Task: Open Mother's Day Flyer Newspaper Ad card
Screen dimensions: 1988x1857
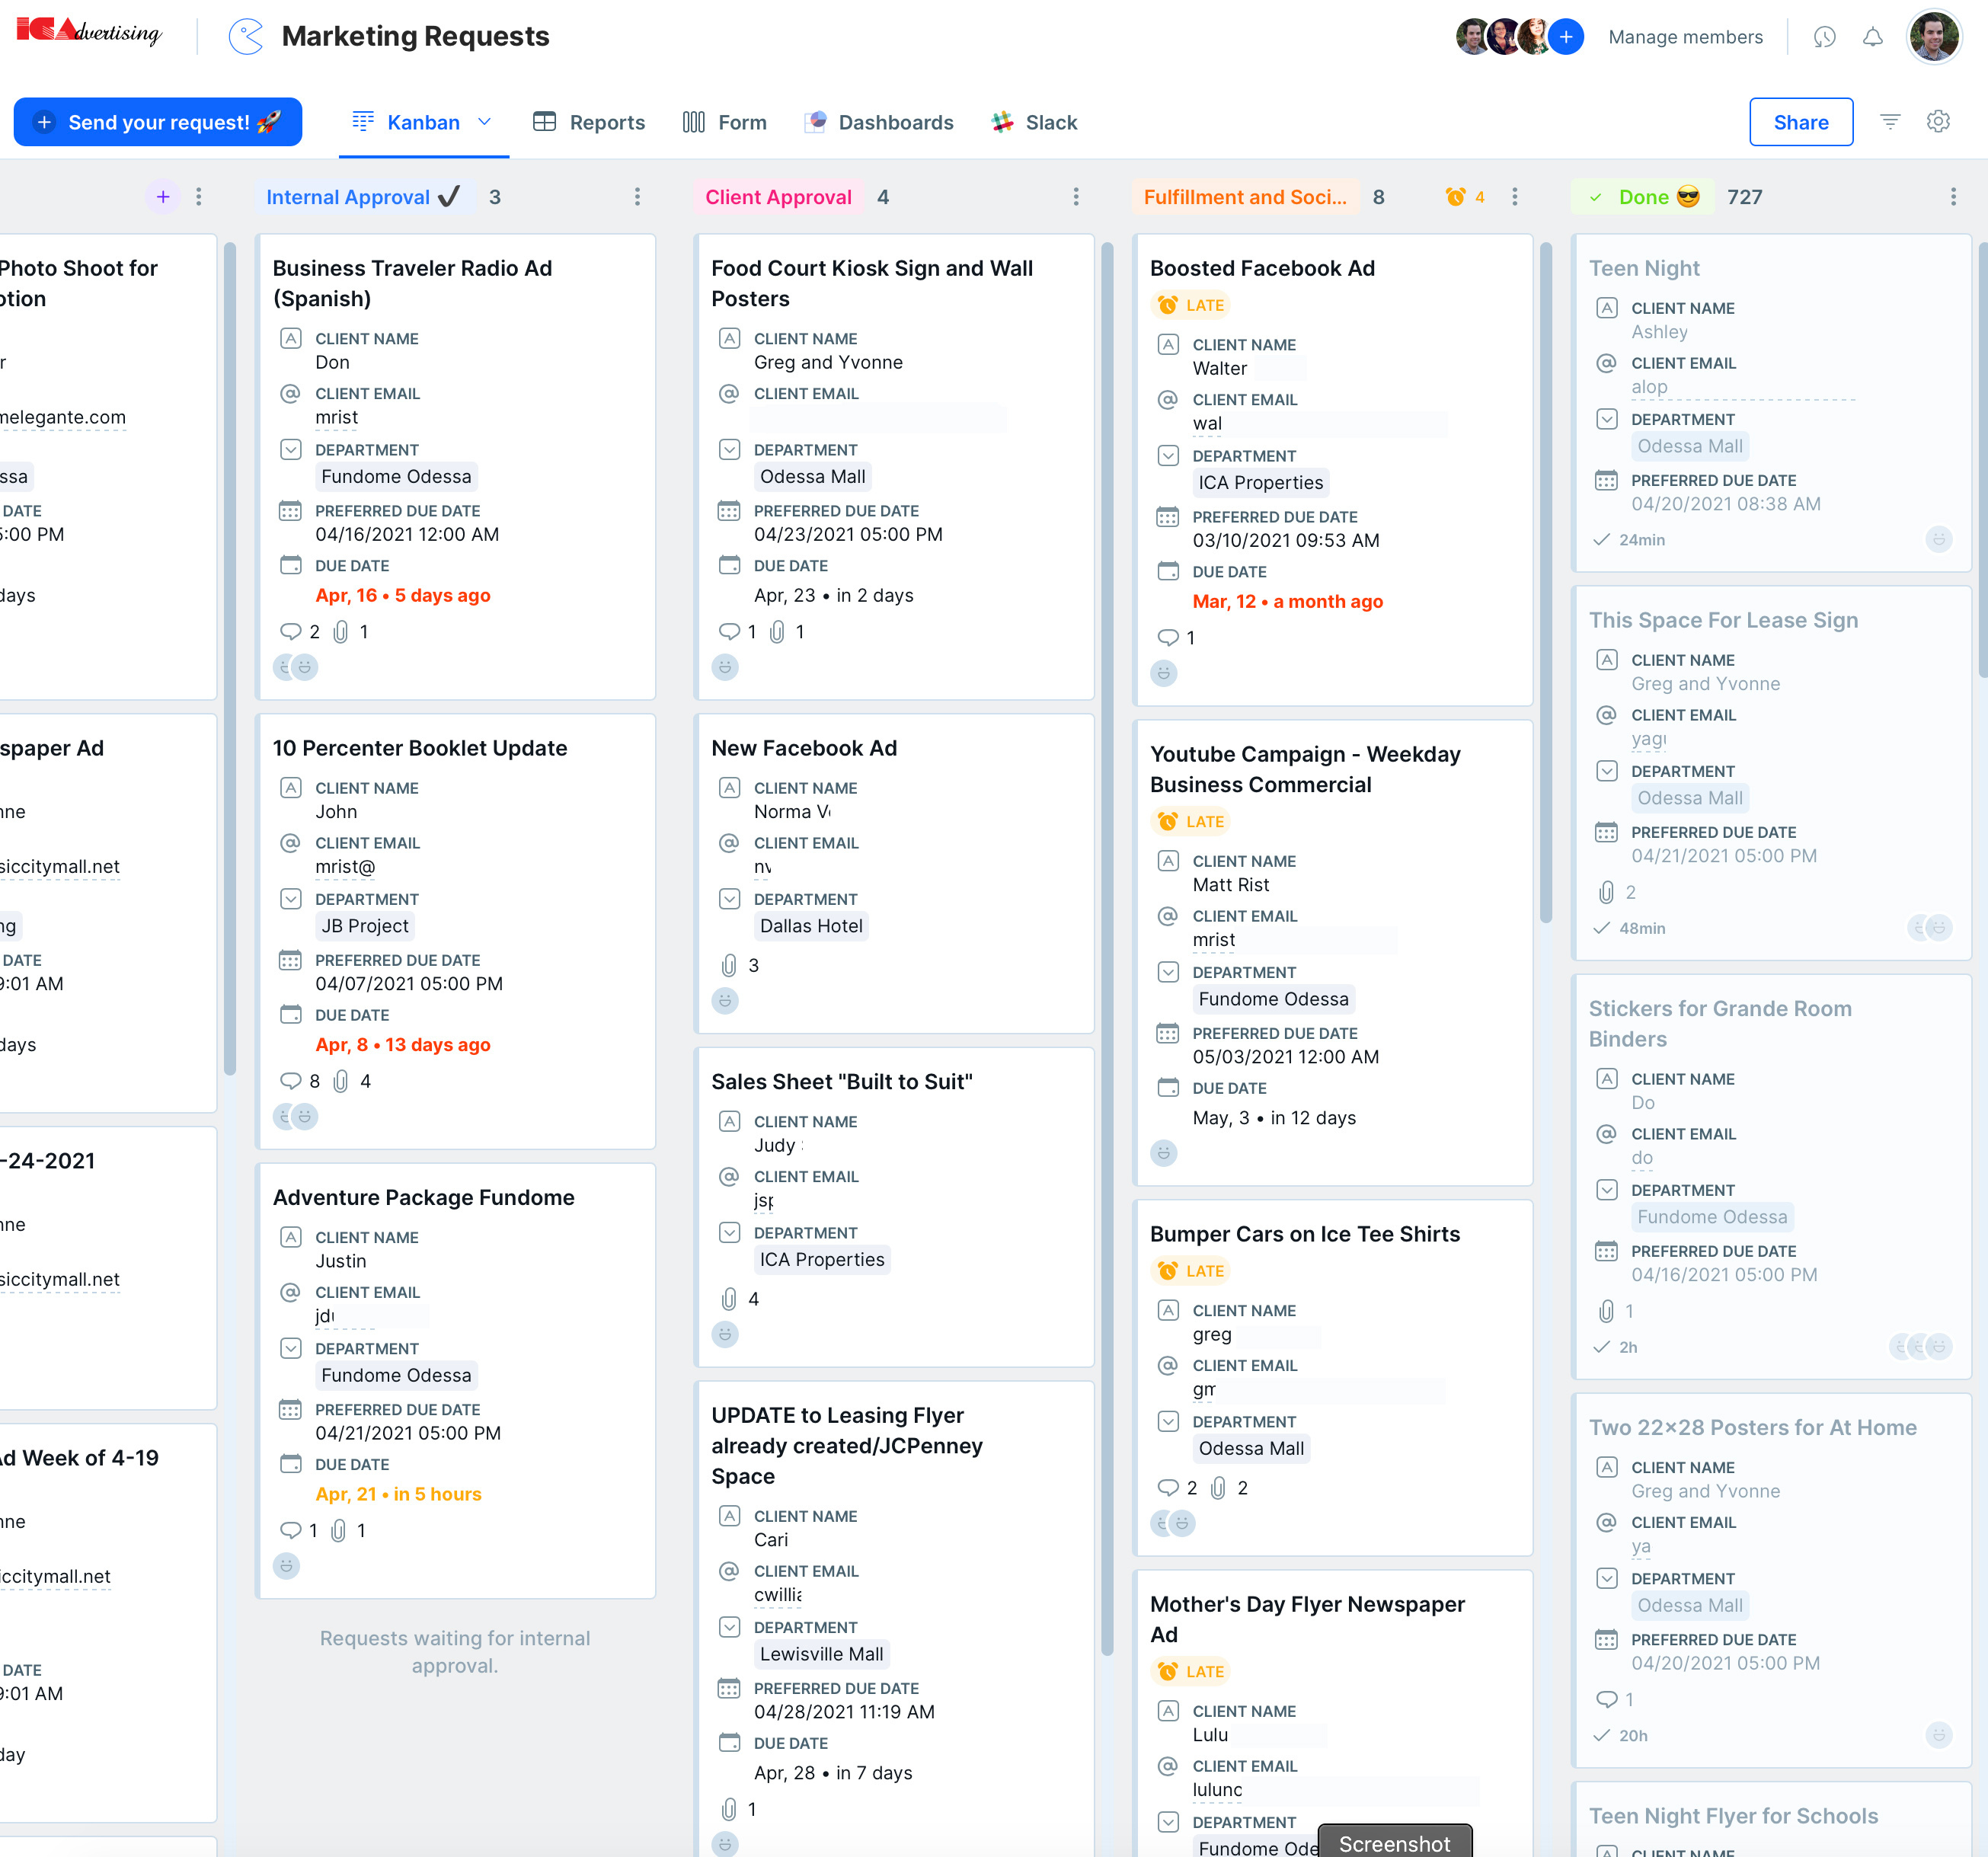Action: tap(1333, 1713)
